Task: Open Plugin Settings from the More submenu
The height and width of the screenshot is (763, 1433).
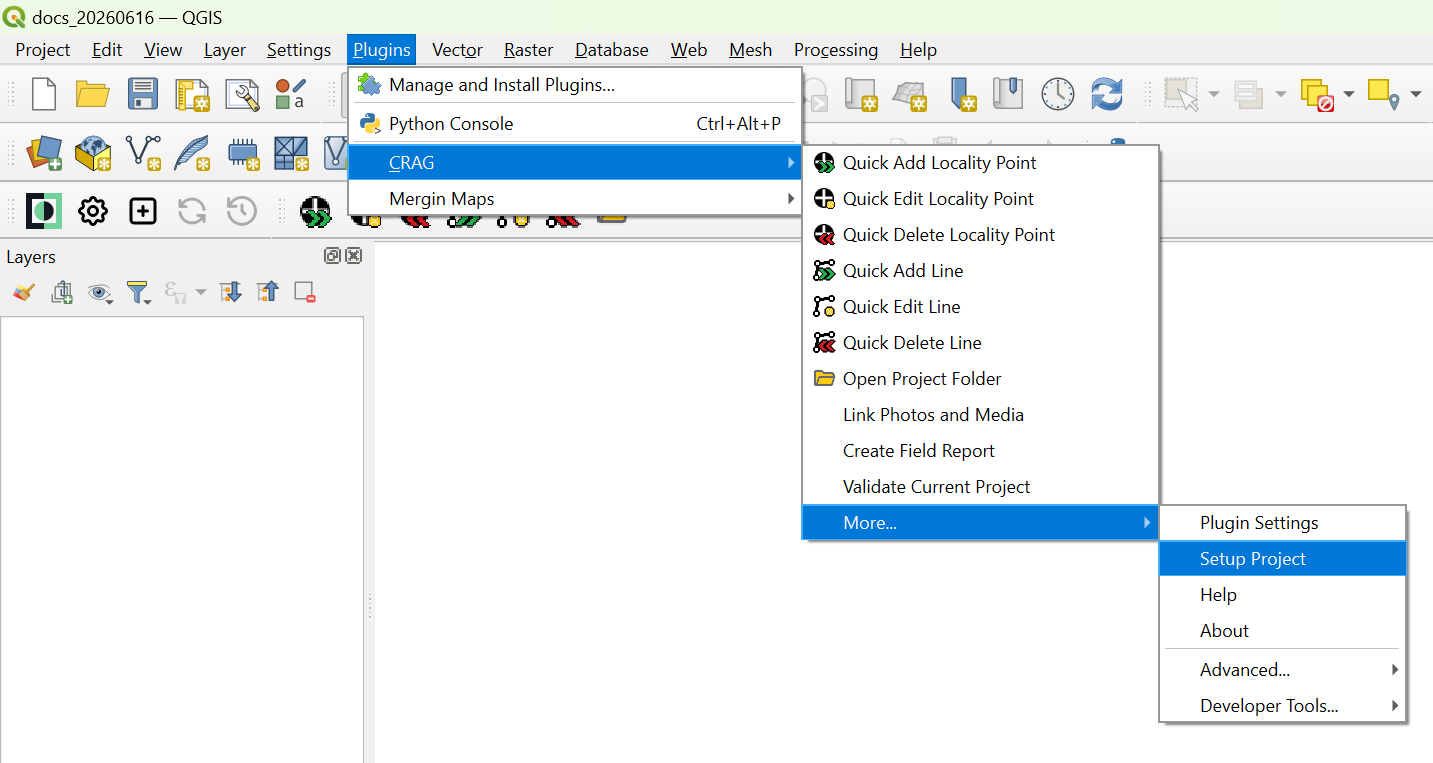Action: click(1283, 523)
